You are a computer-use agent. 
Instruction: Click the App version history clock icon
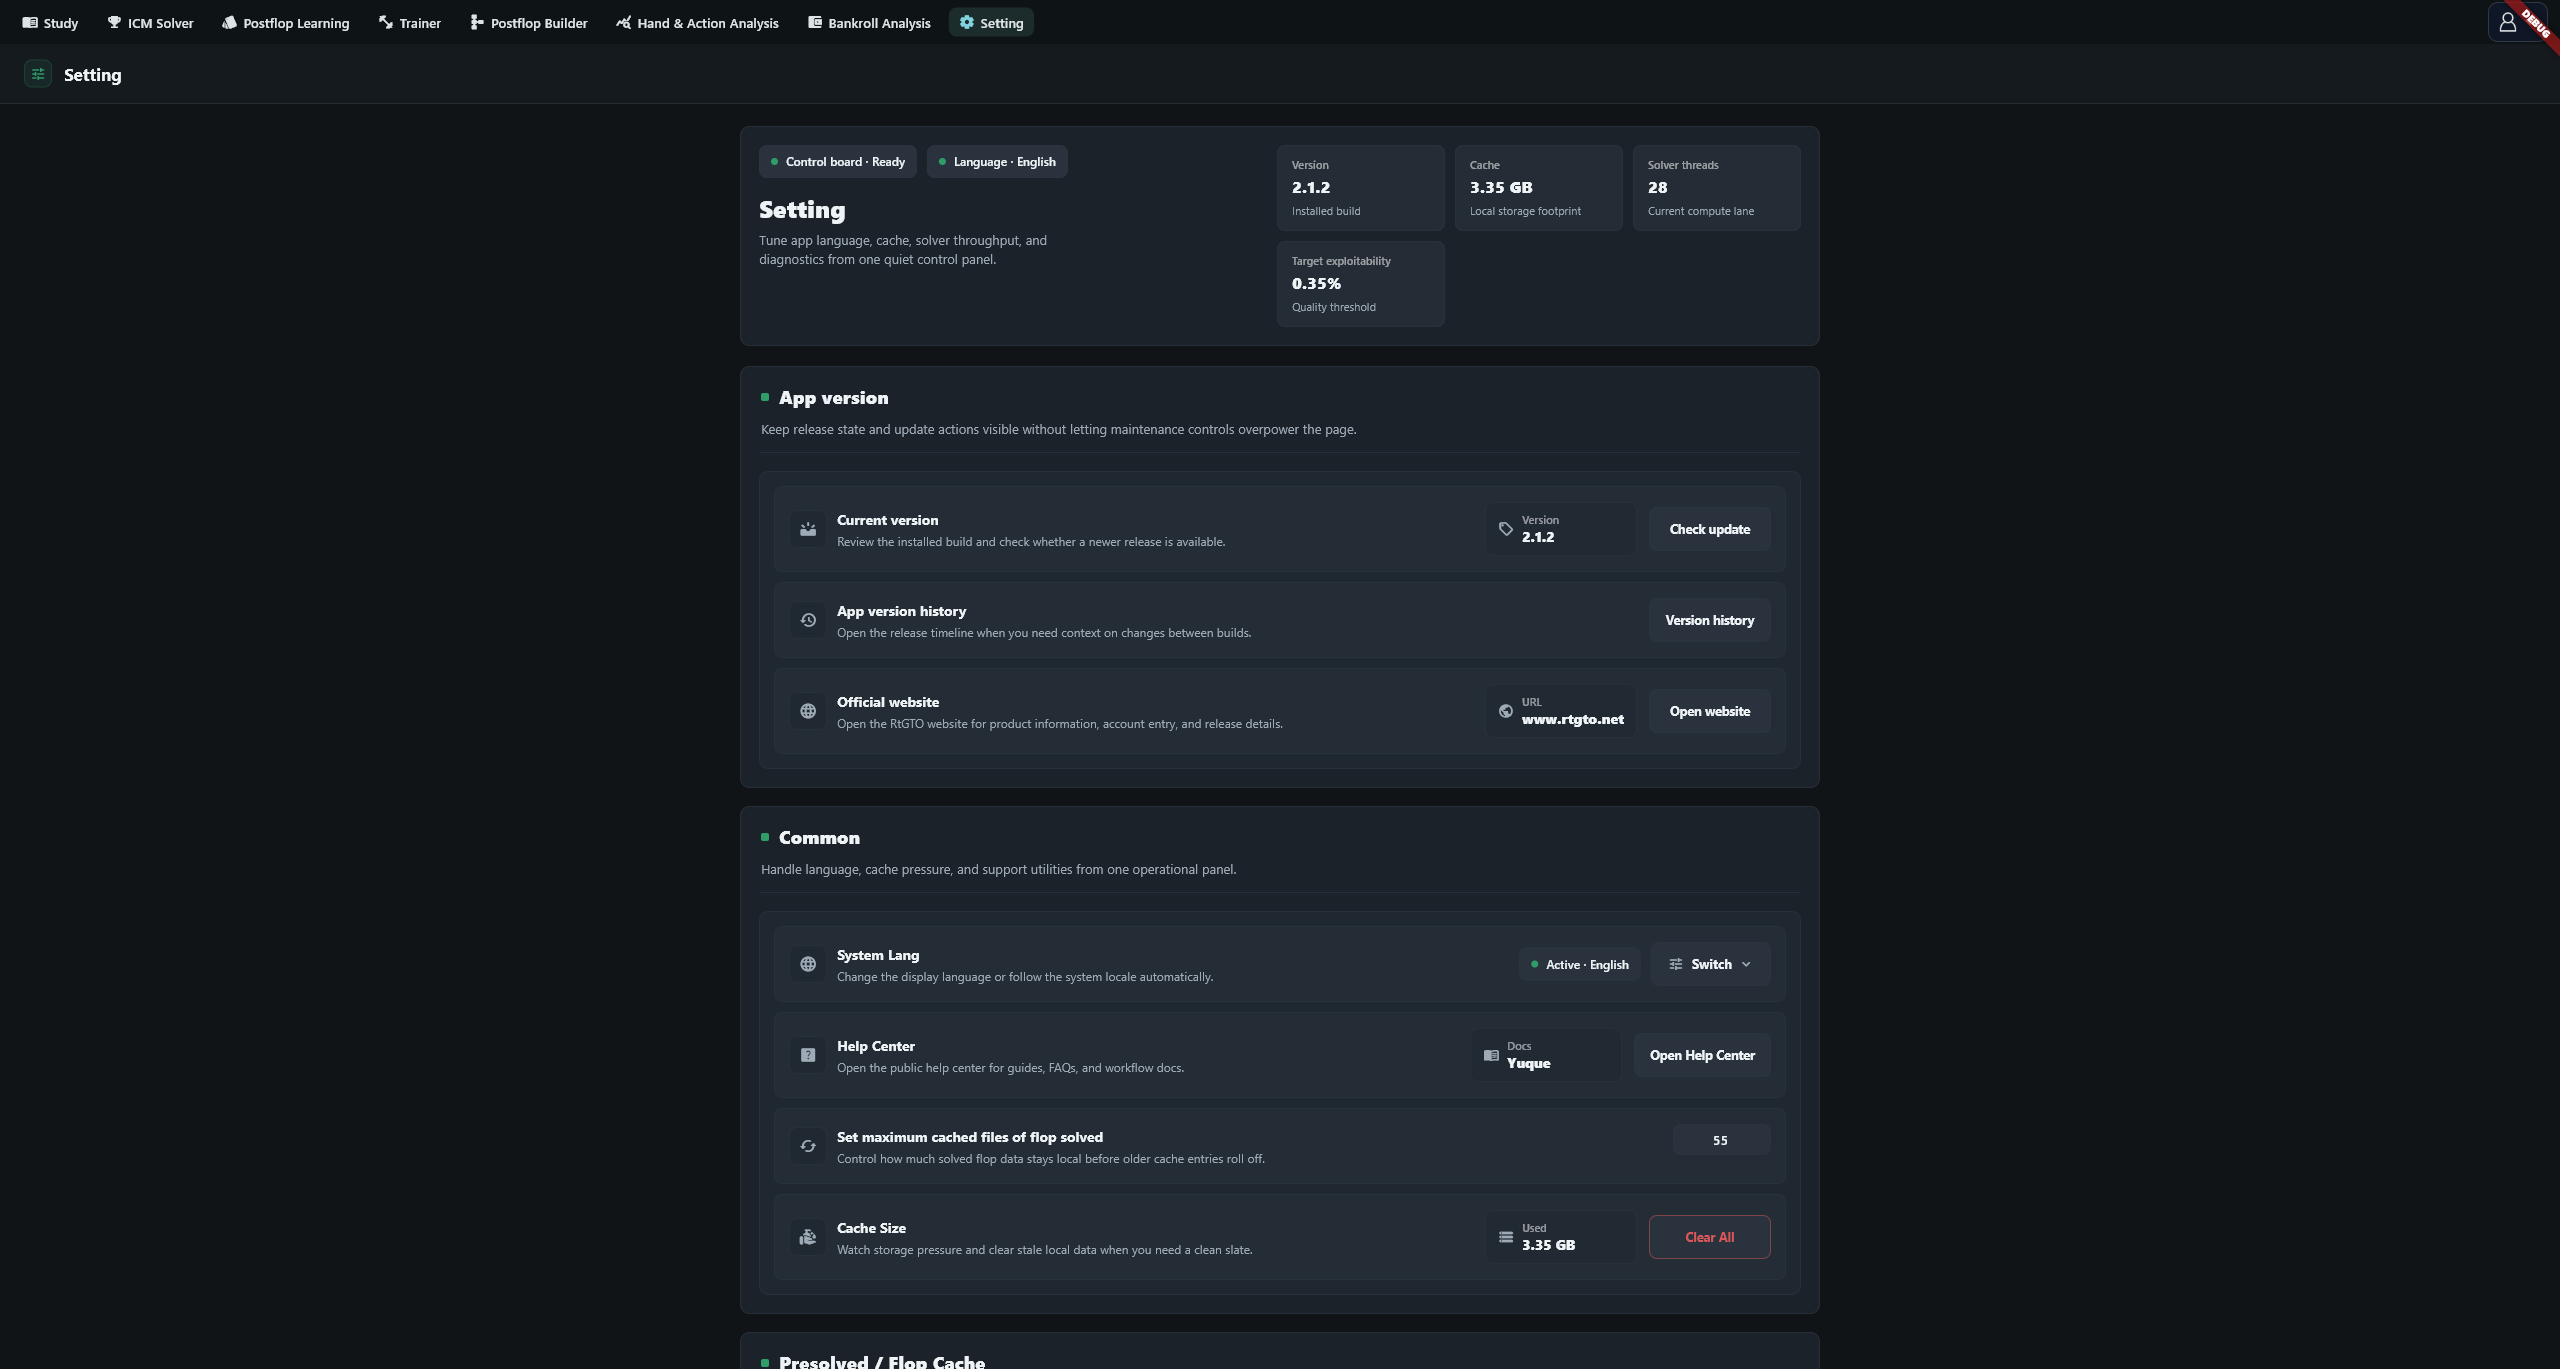point(808,620)
